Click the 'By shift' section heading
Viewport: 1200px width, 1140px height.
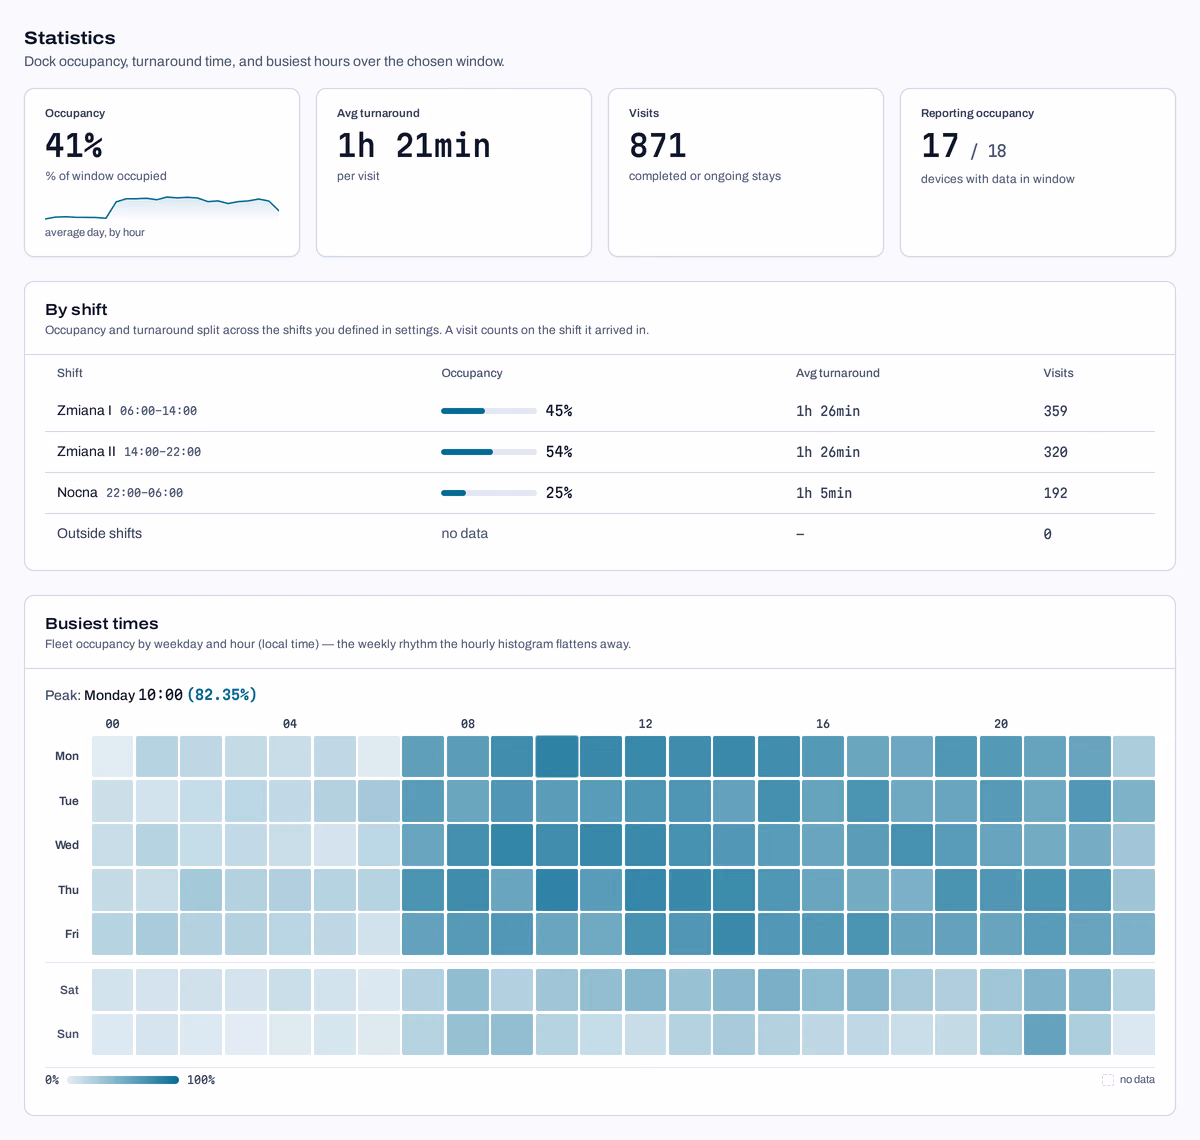[x=76, y=309]
